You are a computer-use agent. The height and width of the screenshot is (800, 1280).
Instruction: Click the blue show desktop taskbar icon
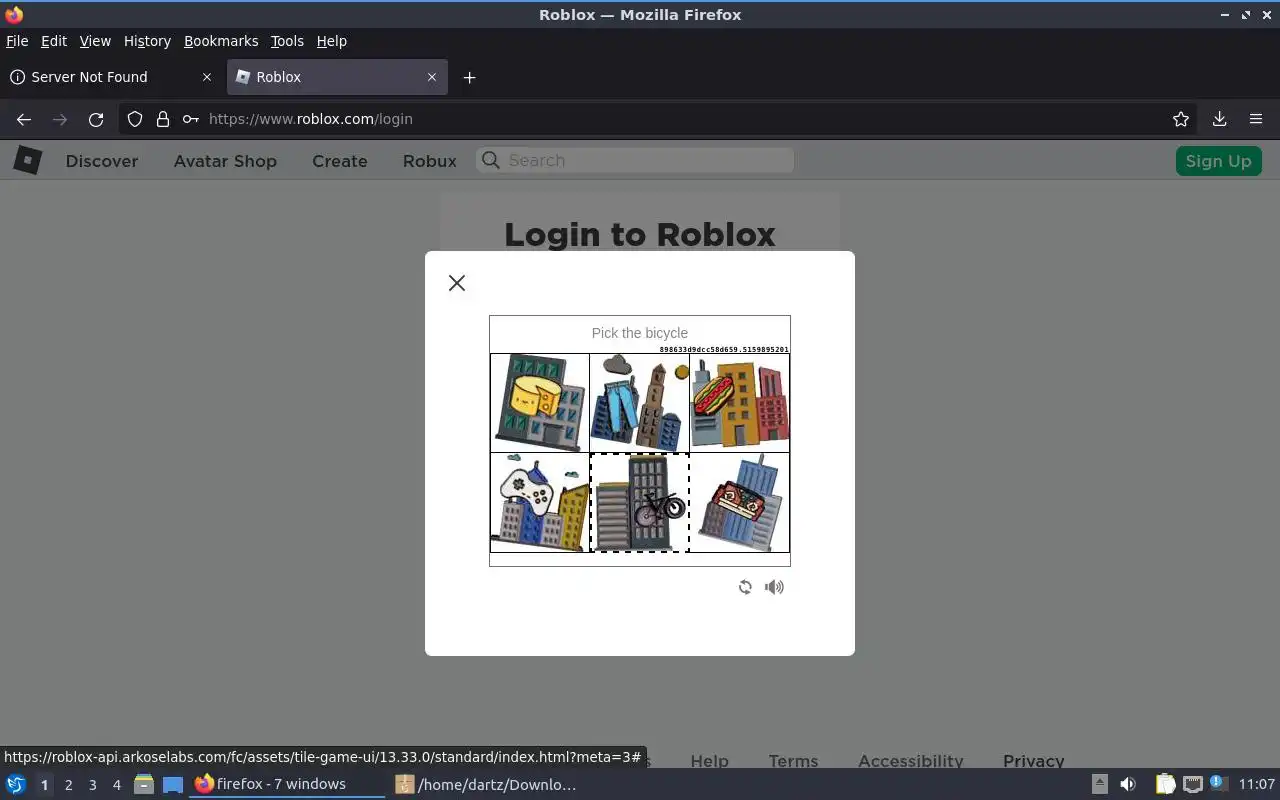click(x=173, y=784)
